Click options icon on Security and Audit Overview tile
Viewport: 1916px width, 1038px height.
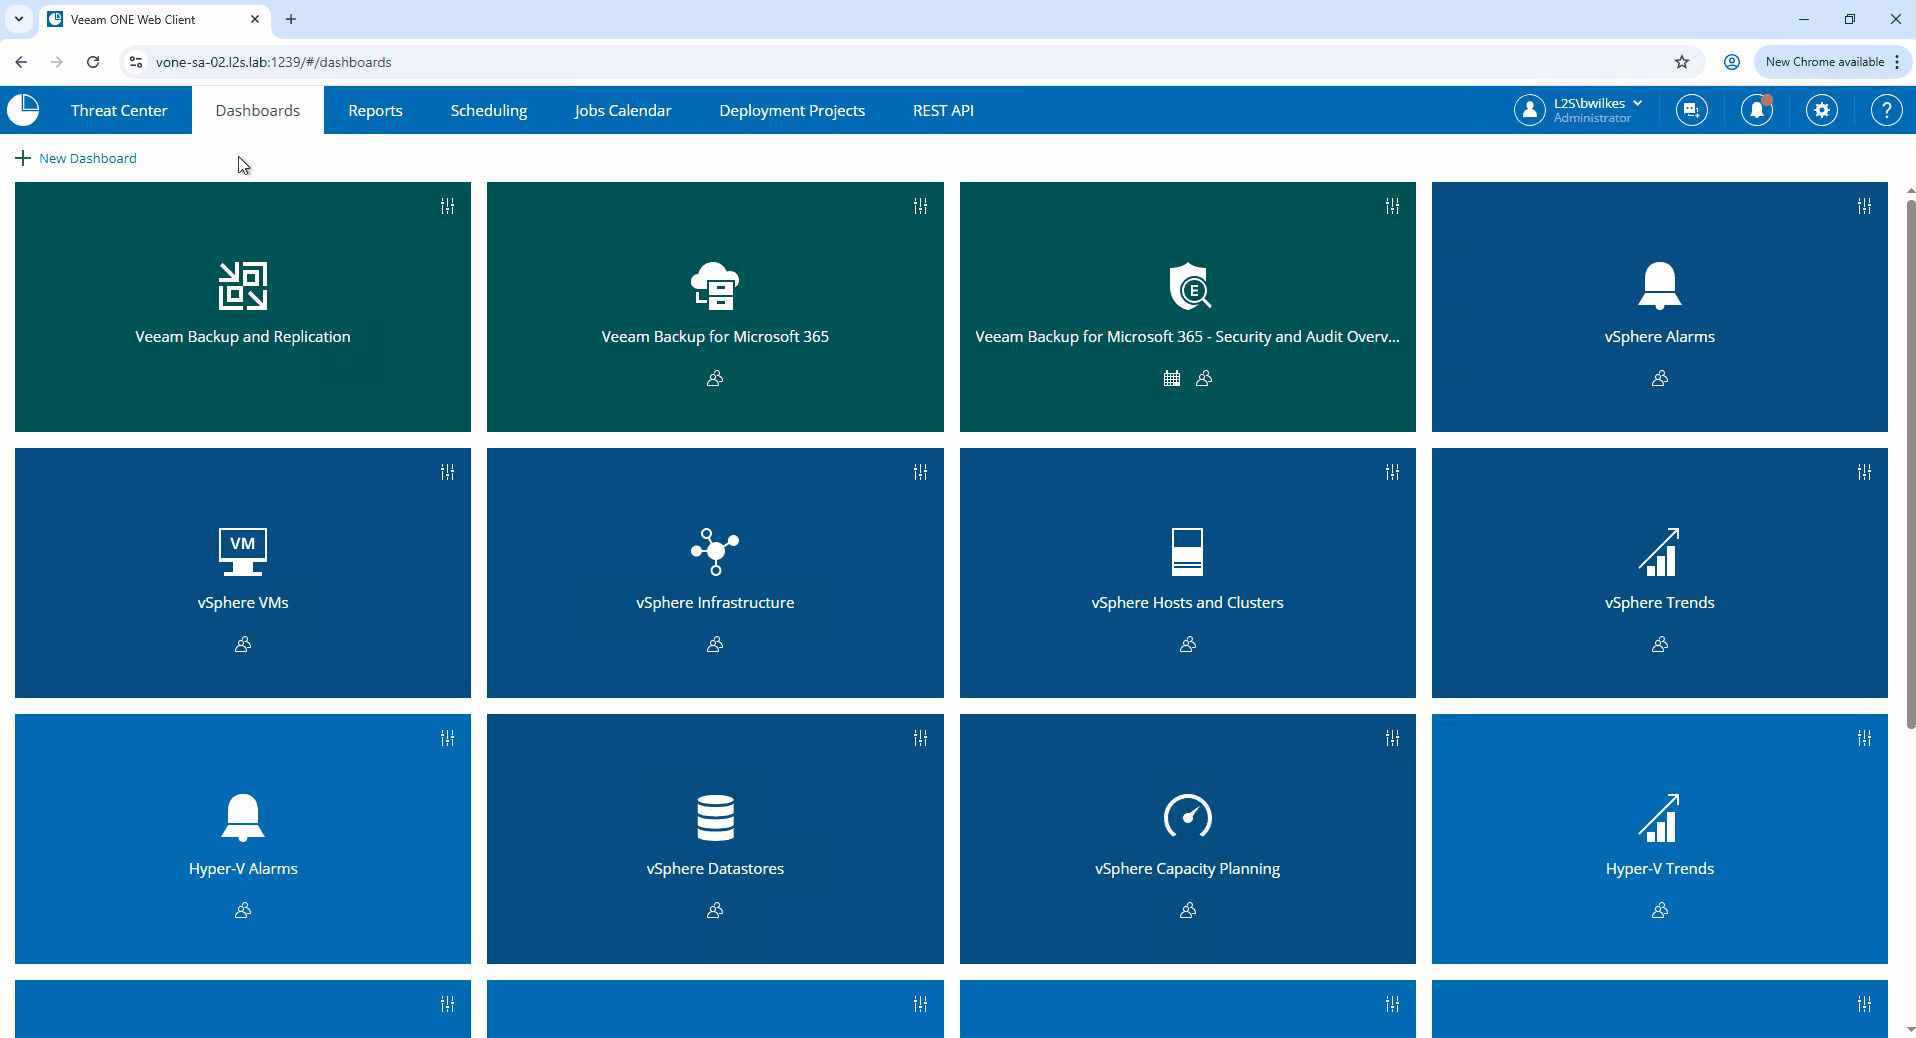(x=1392, y=206)
